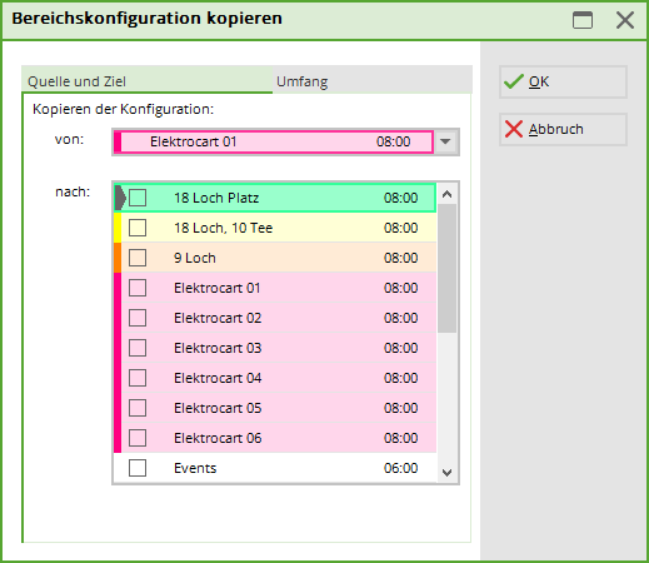The image size is (649, 563).
Task: Click the green checkmark OK icon
Action: pos(514,82)
